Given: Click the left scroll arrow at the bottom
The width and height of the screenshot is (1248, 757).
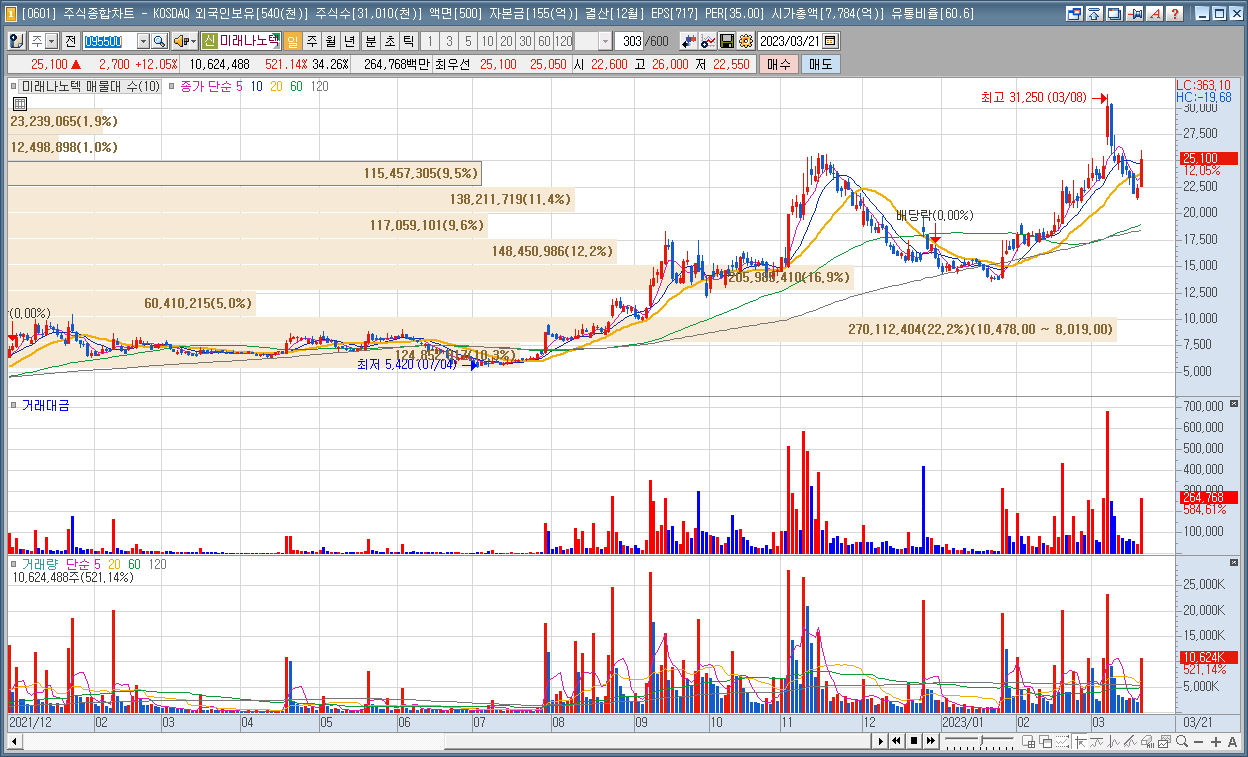Looking at the screenshot, I should (x=14, y=741).
